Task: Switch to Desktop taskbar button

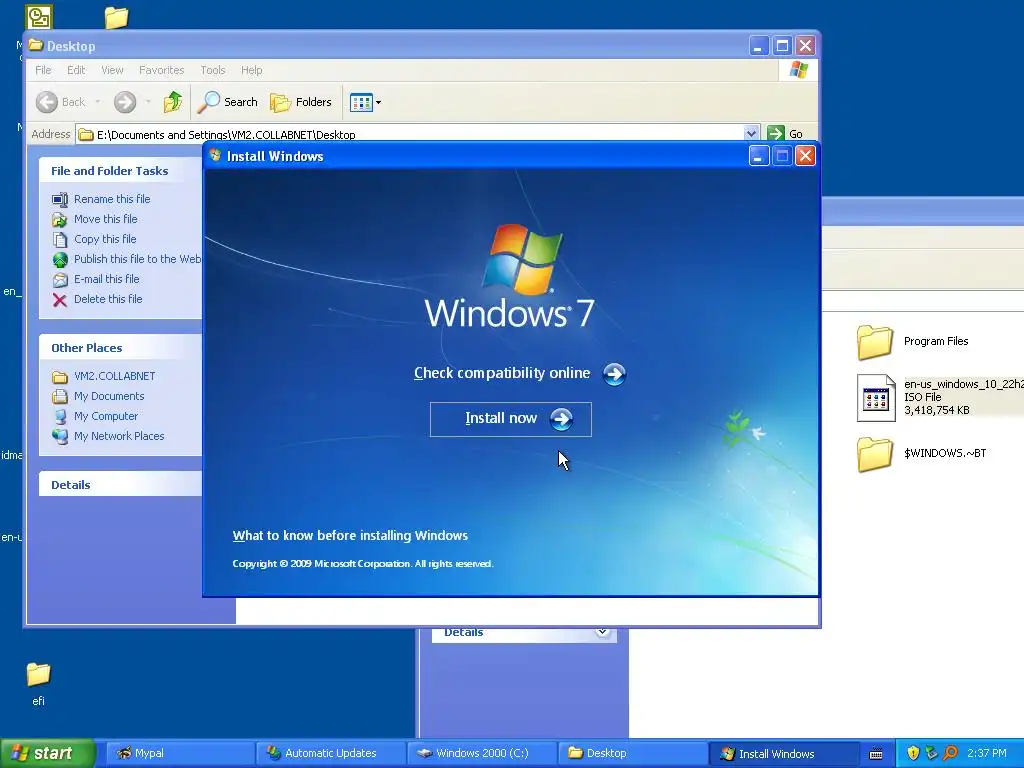Action: coord(632,754)
